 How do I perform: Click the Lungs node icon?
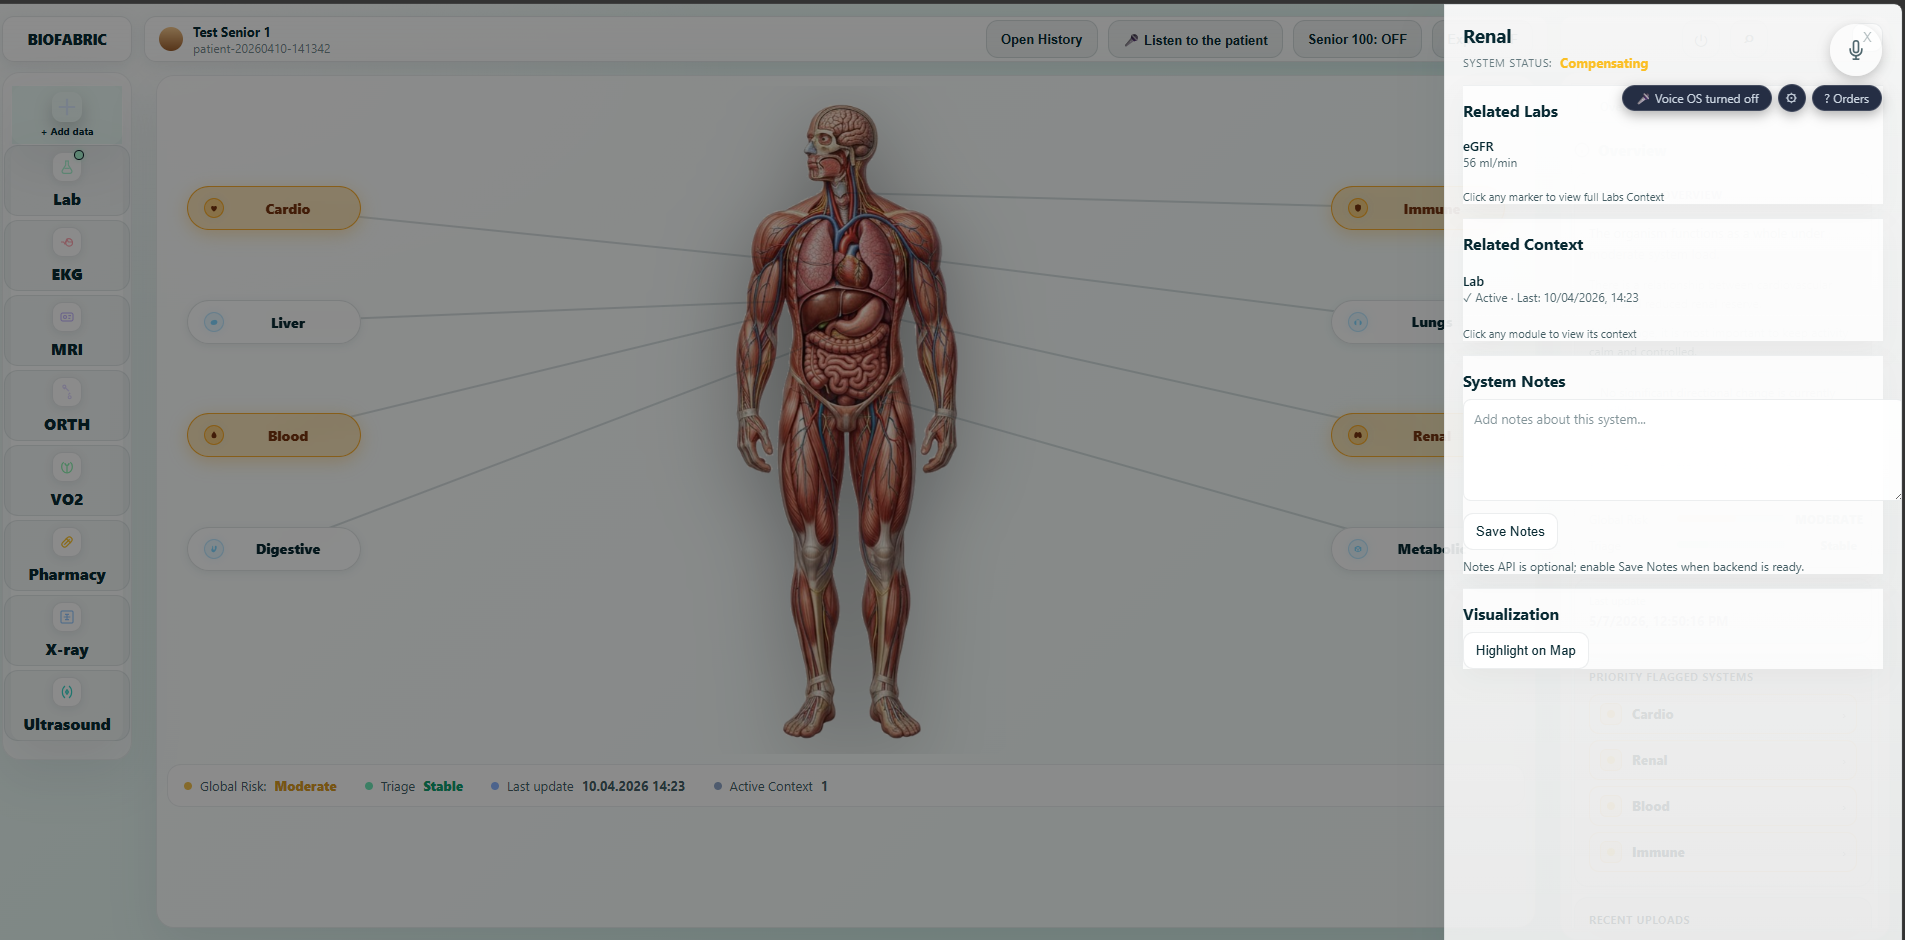pos(1358,322)
